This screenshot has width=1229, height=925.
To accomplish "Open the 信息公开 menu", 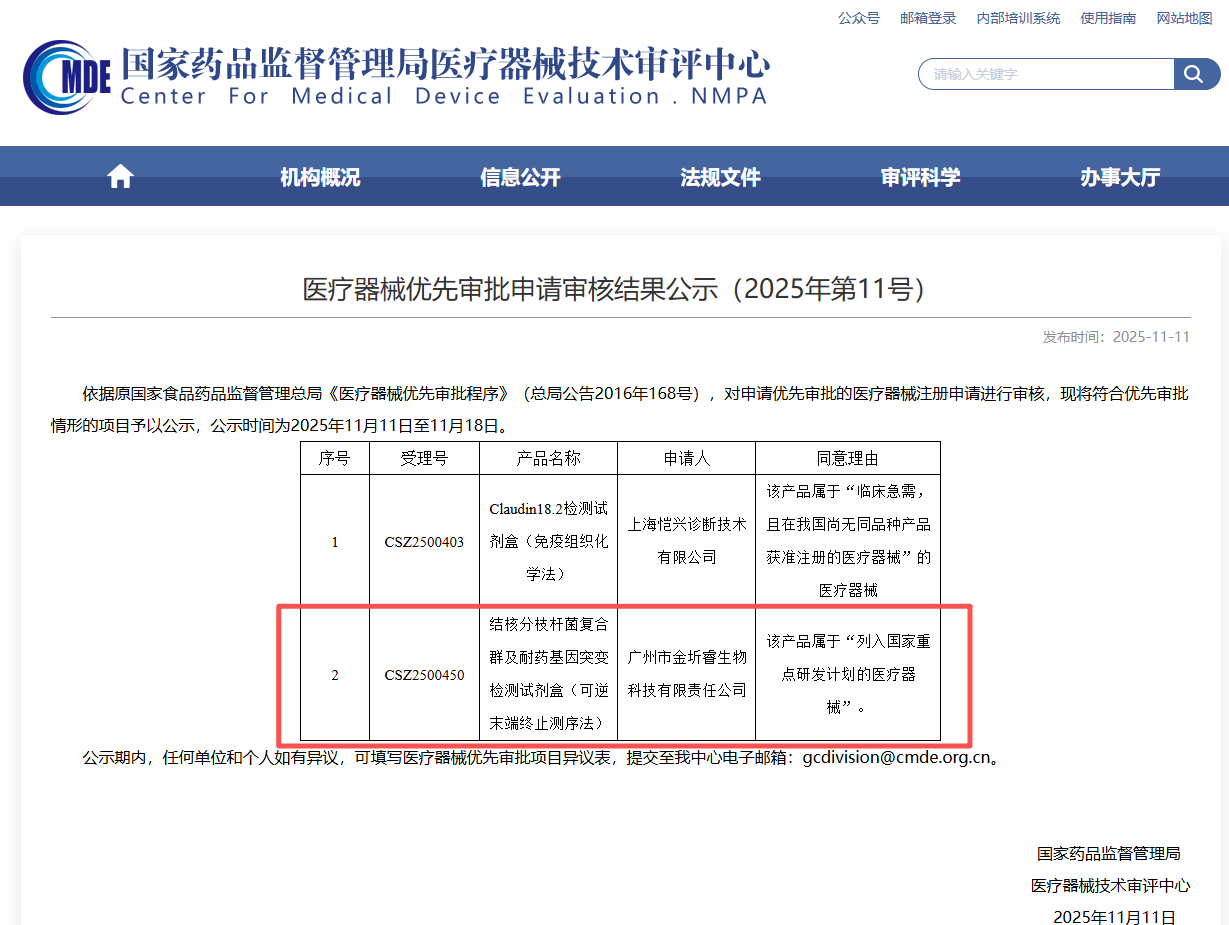I will point(520,177).
